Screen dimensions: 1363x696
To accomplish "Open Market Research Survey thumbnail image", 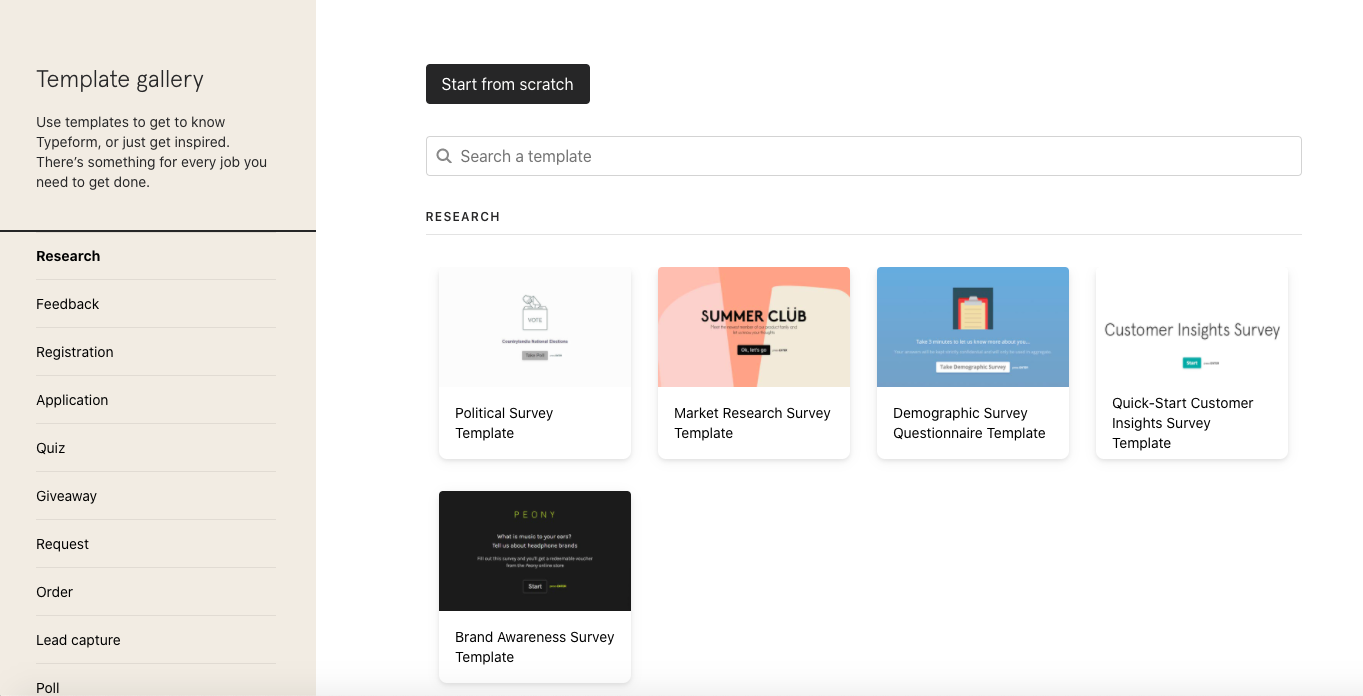I will click(x=754, y=327).
